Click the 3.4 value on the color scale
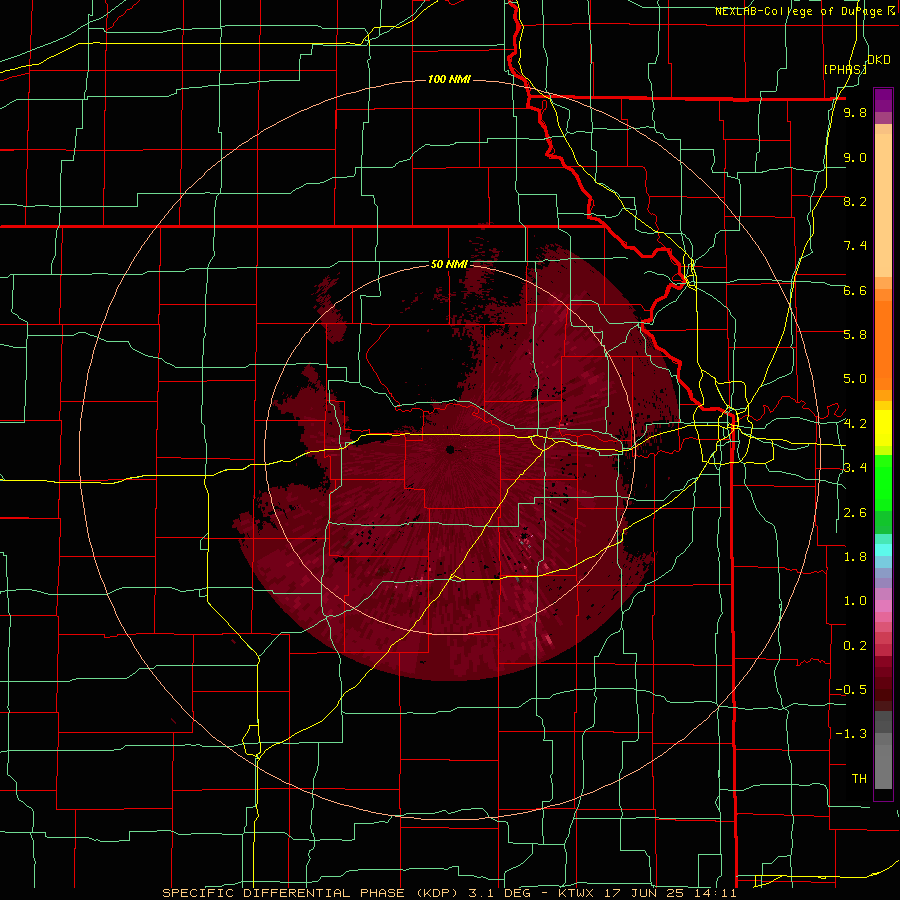900x900 pixels. [x=855, y=468]
